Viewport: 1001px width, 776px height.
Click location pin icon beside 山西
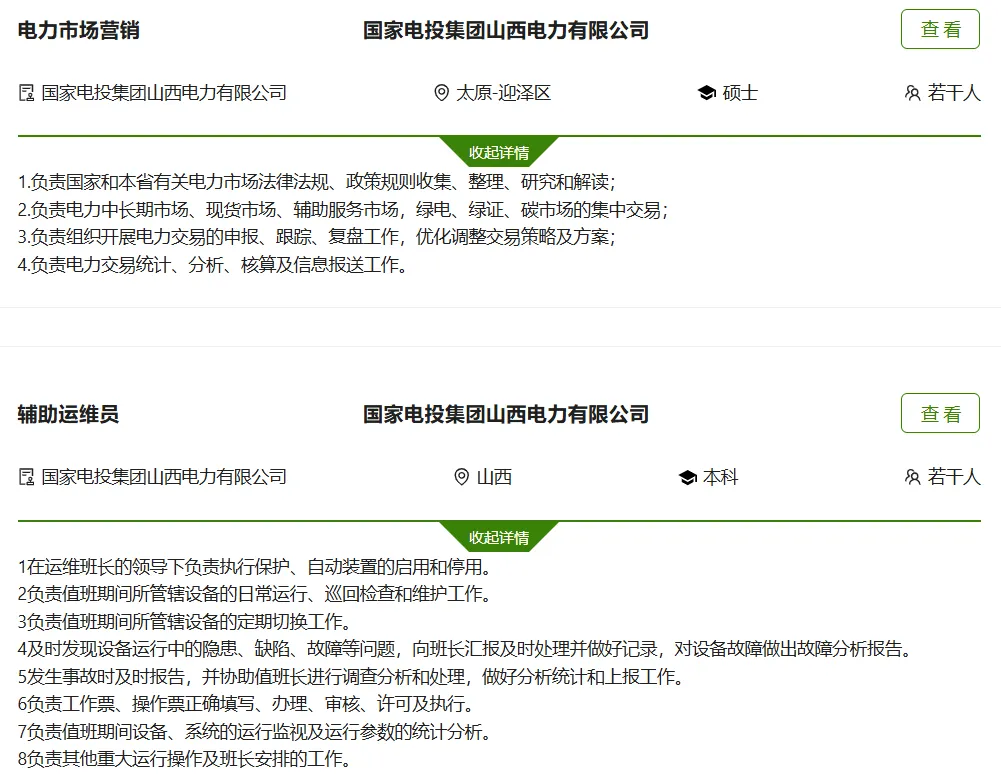click(462, 477)
